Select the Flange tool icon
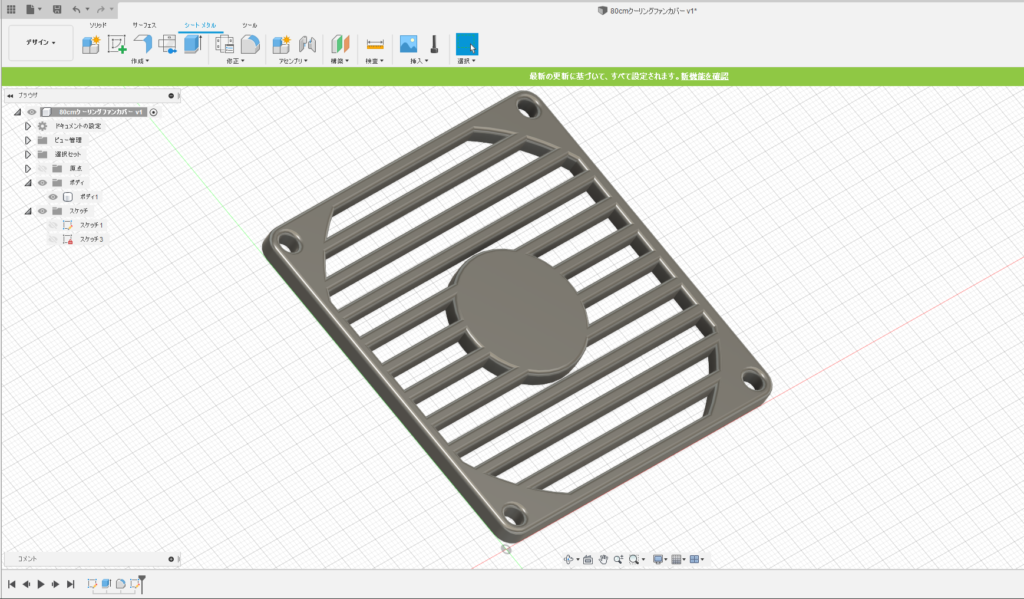The width and height of the screenshot is (1024, 599). (142, 44)
